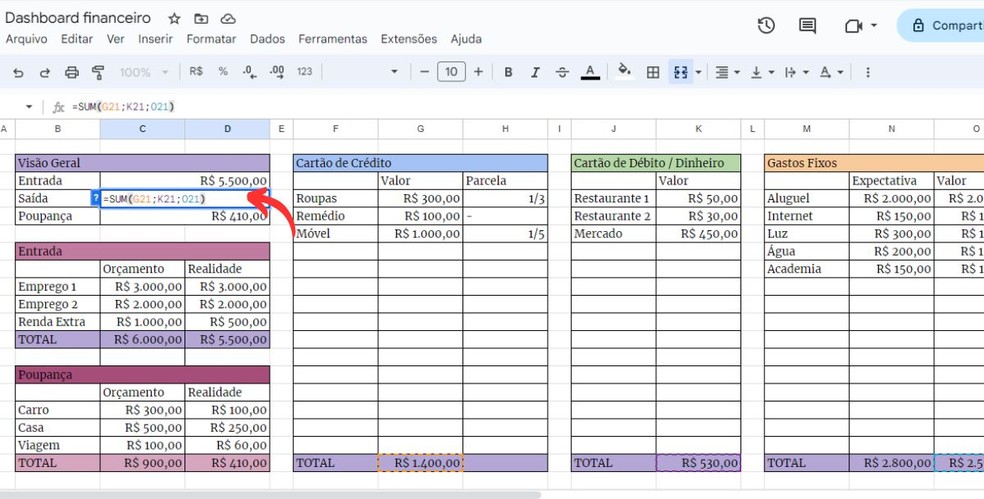Open the font family dropdown
The image size is (984, 499).
(394, 72)
